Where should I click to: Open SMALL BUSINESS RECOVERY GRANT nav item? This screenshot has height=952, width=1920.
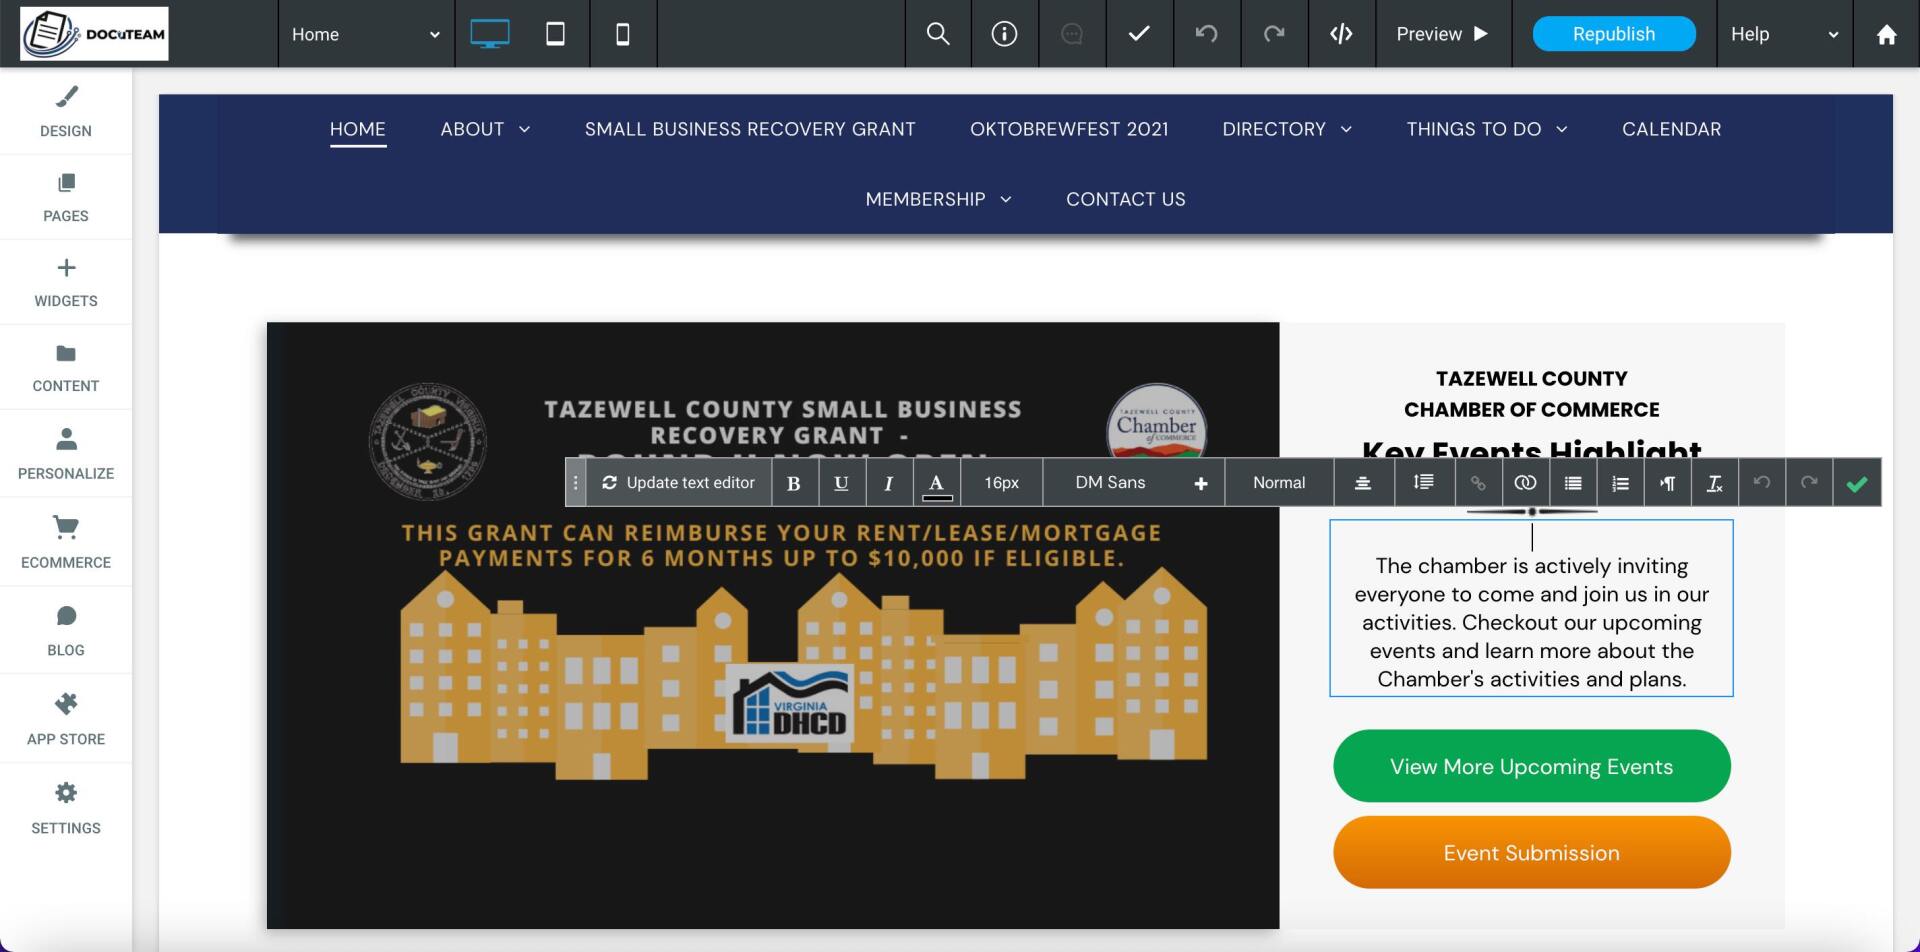tap(750, 129)
